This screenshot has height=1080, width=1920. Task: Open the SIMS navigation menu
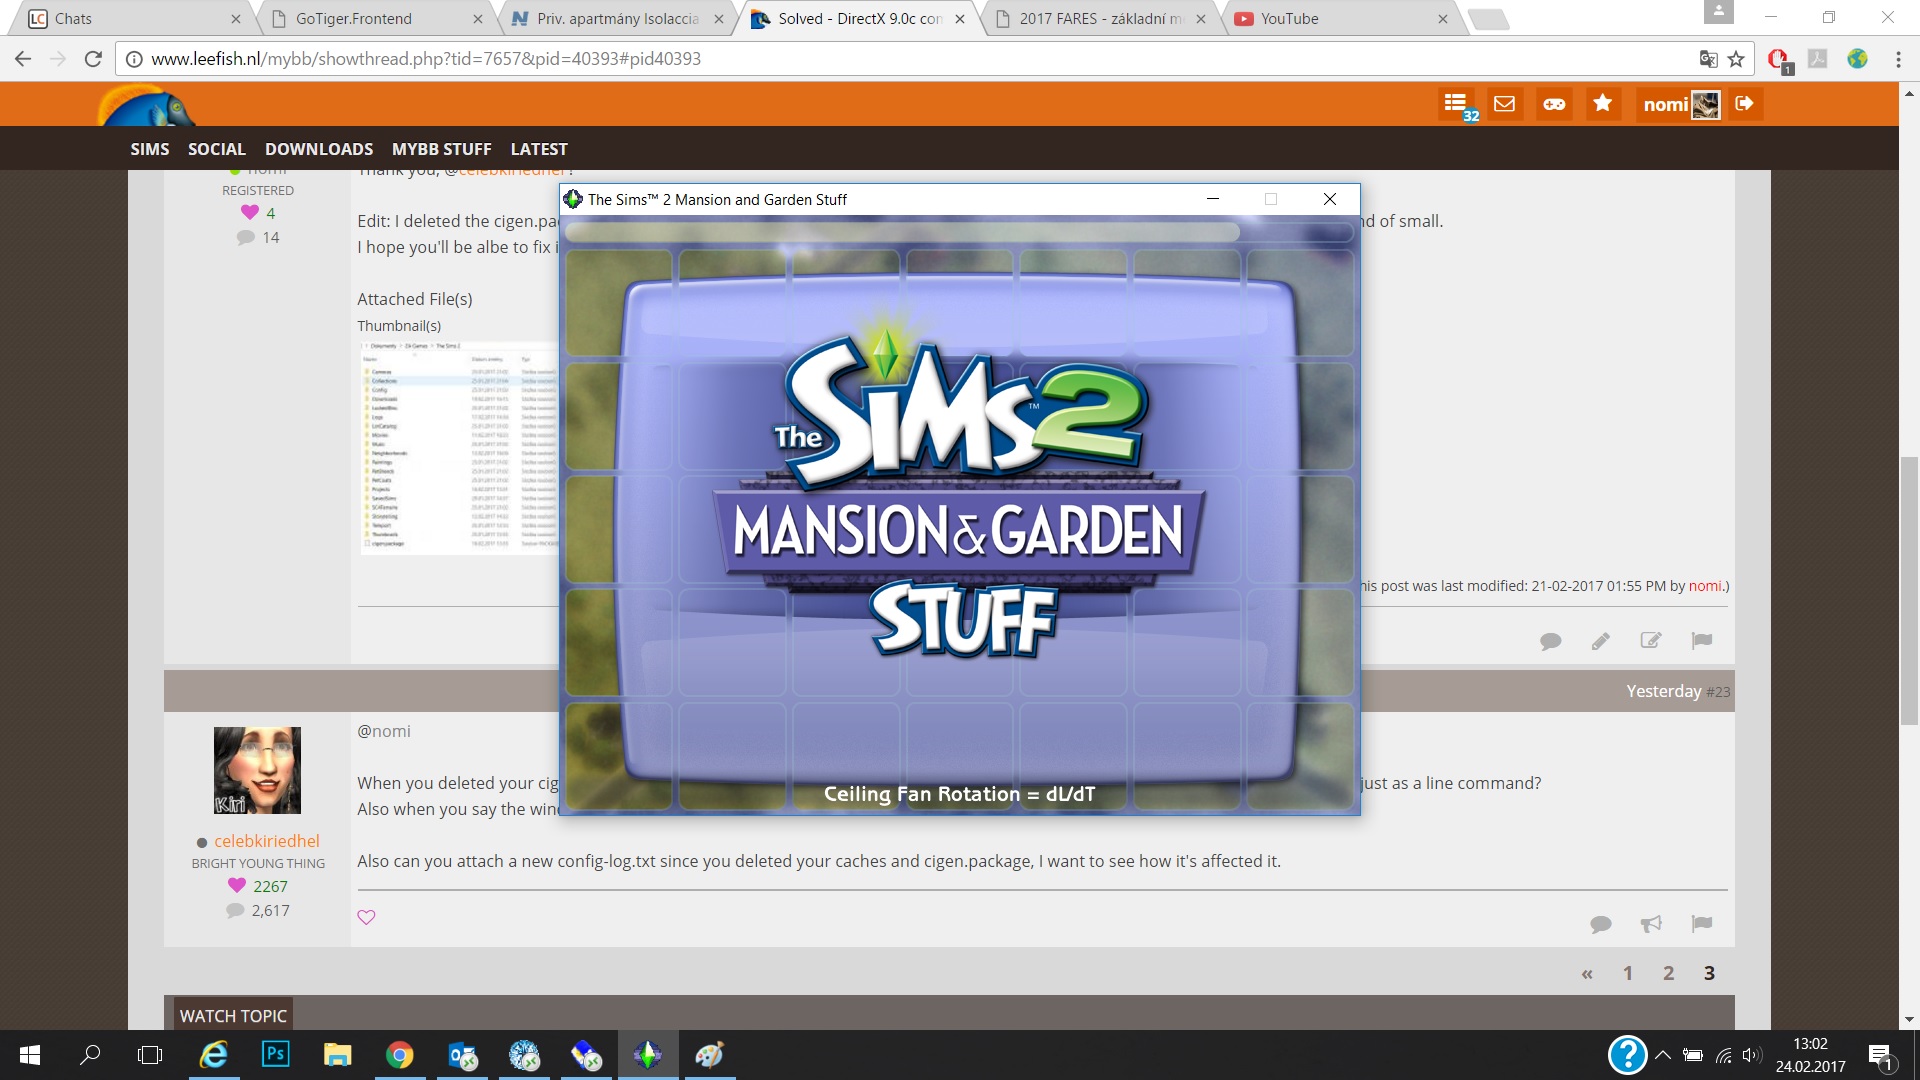[x=150, y=149]
